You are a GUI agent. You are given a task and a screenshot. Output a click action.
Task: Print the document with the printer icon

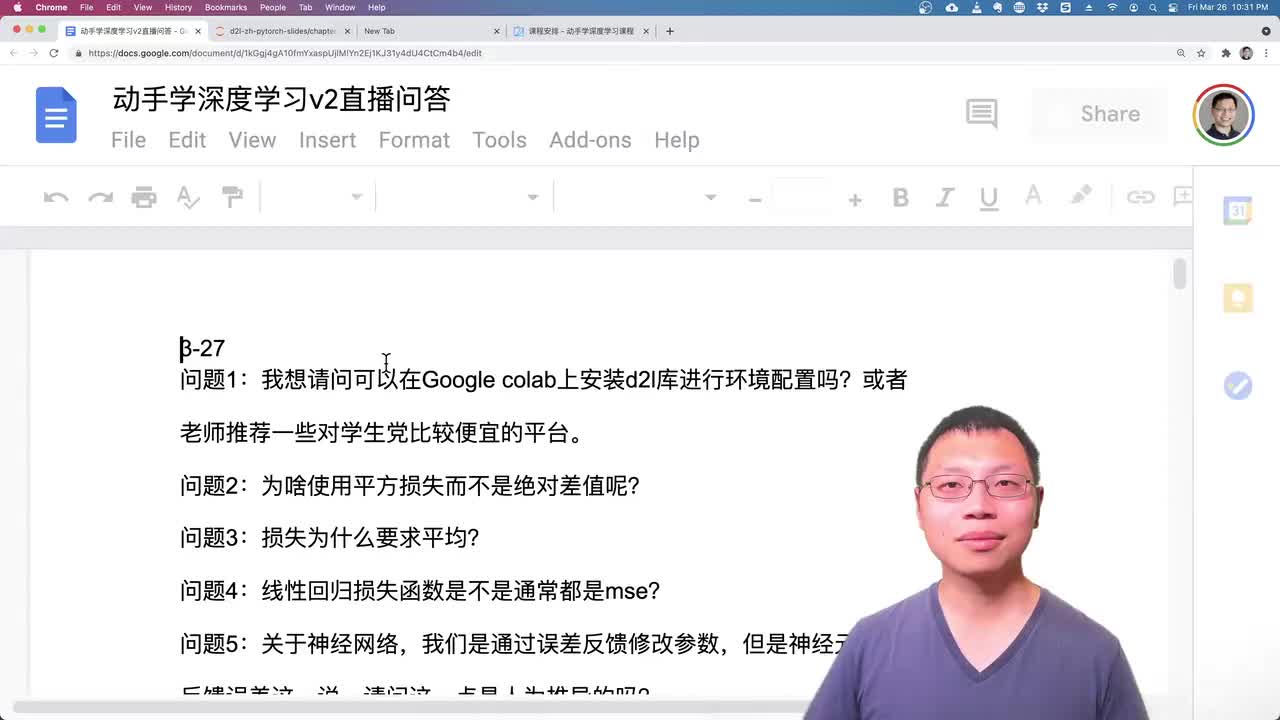point(144,197)
